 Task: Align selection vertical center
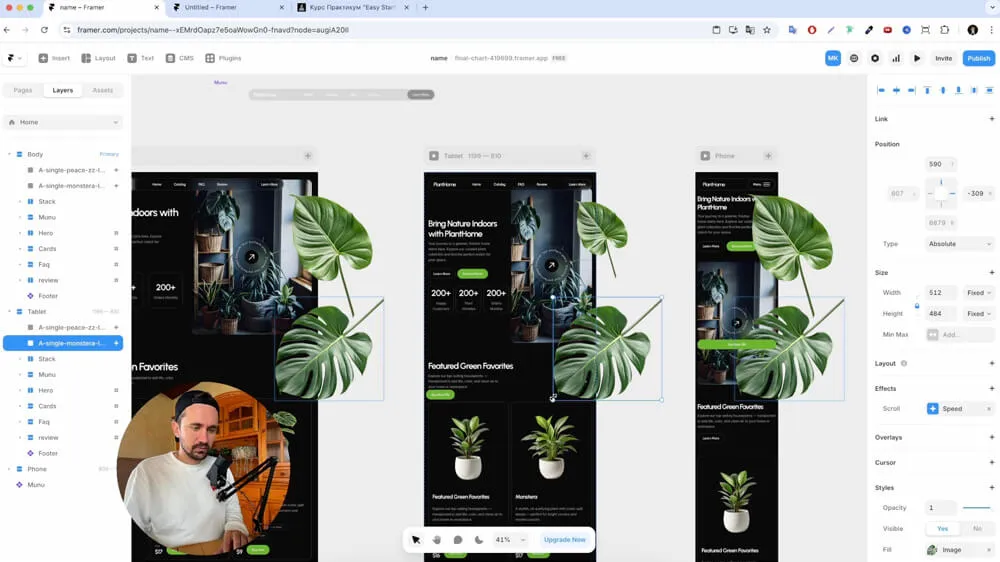(x=943, y=91)
